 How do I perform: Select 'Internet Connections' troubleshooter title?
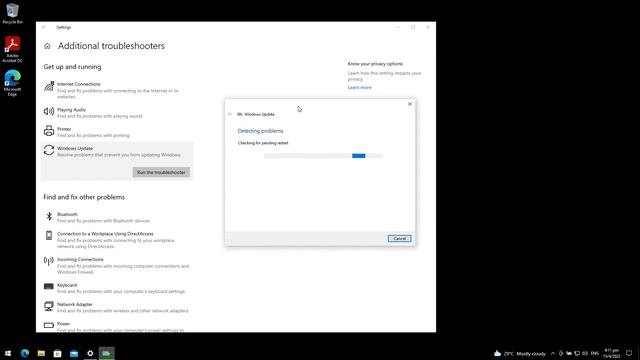coord(79,84)
